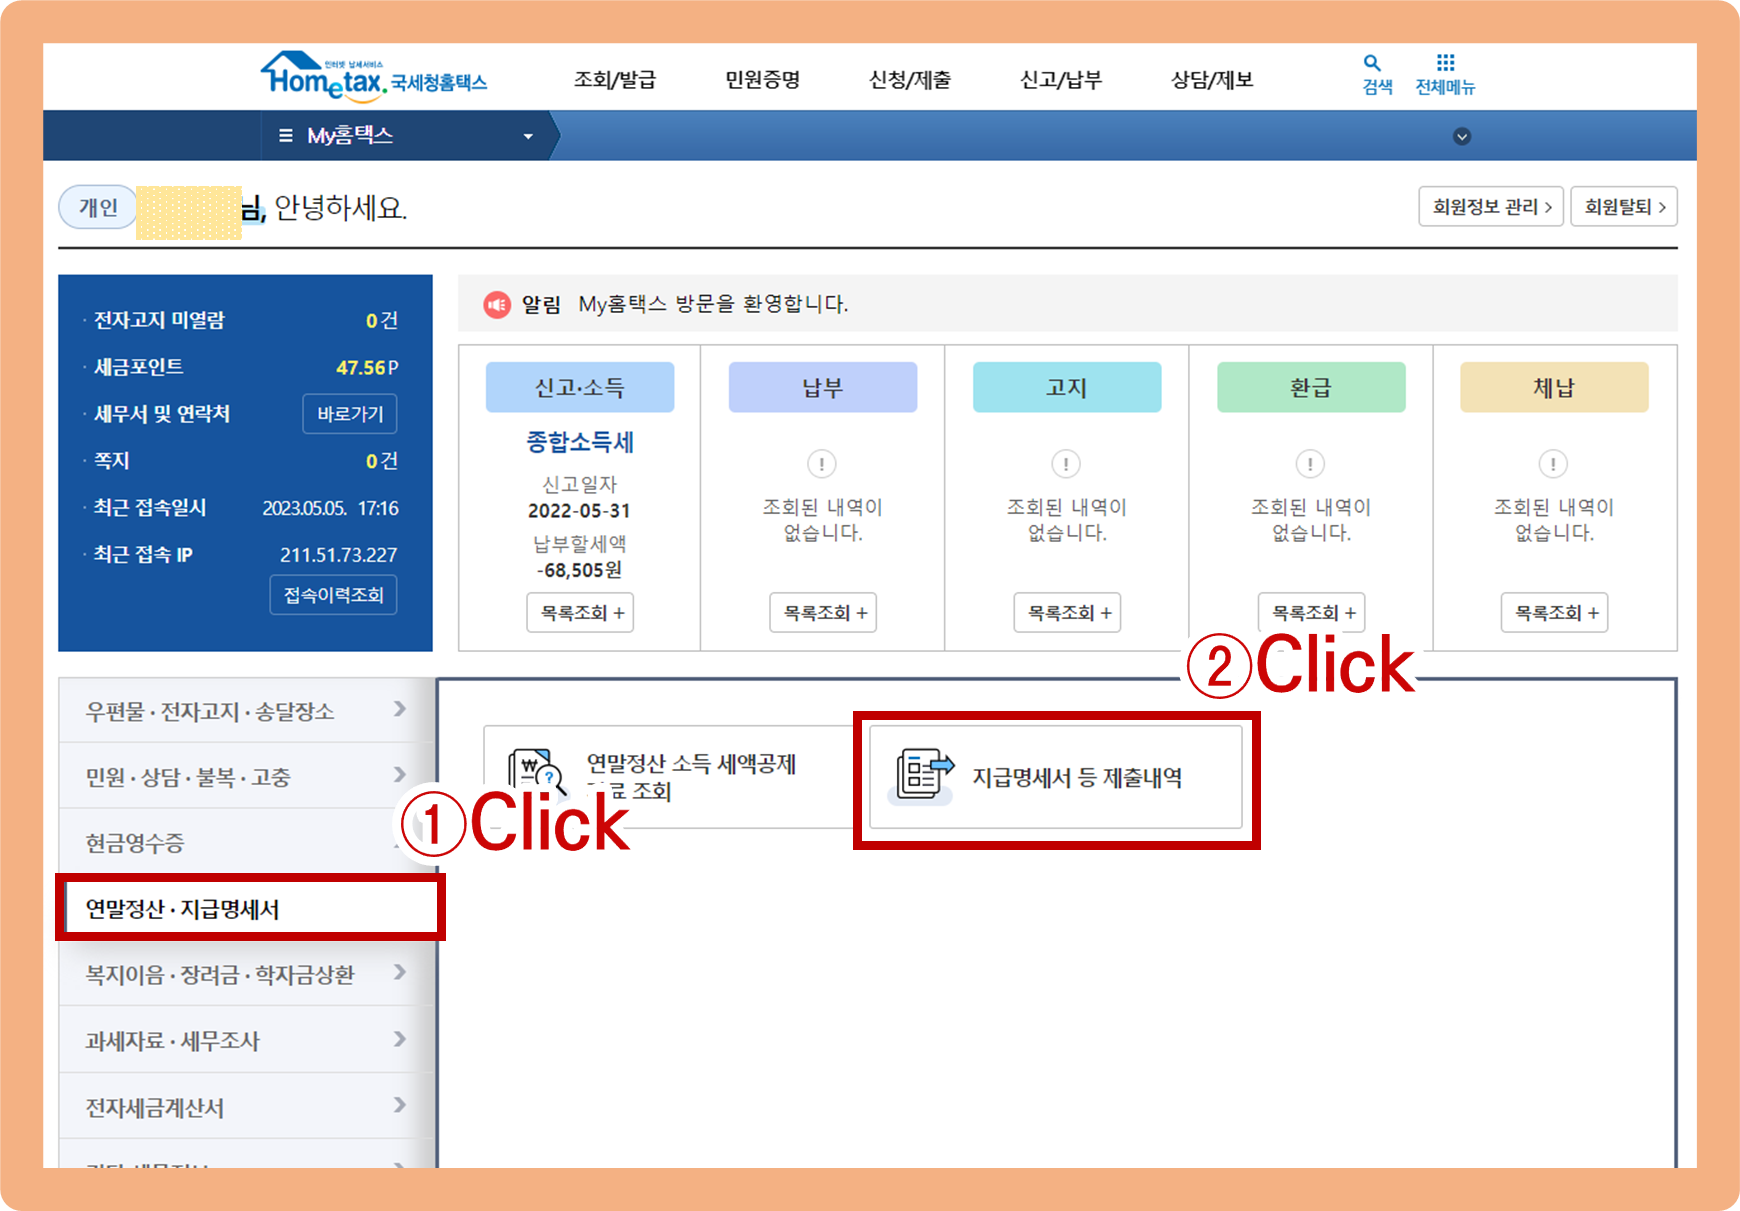Open the 신청/제출 menu
1740x1211 pixels.
910,80
